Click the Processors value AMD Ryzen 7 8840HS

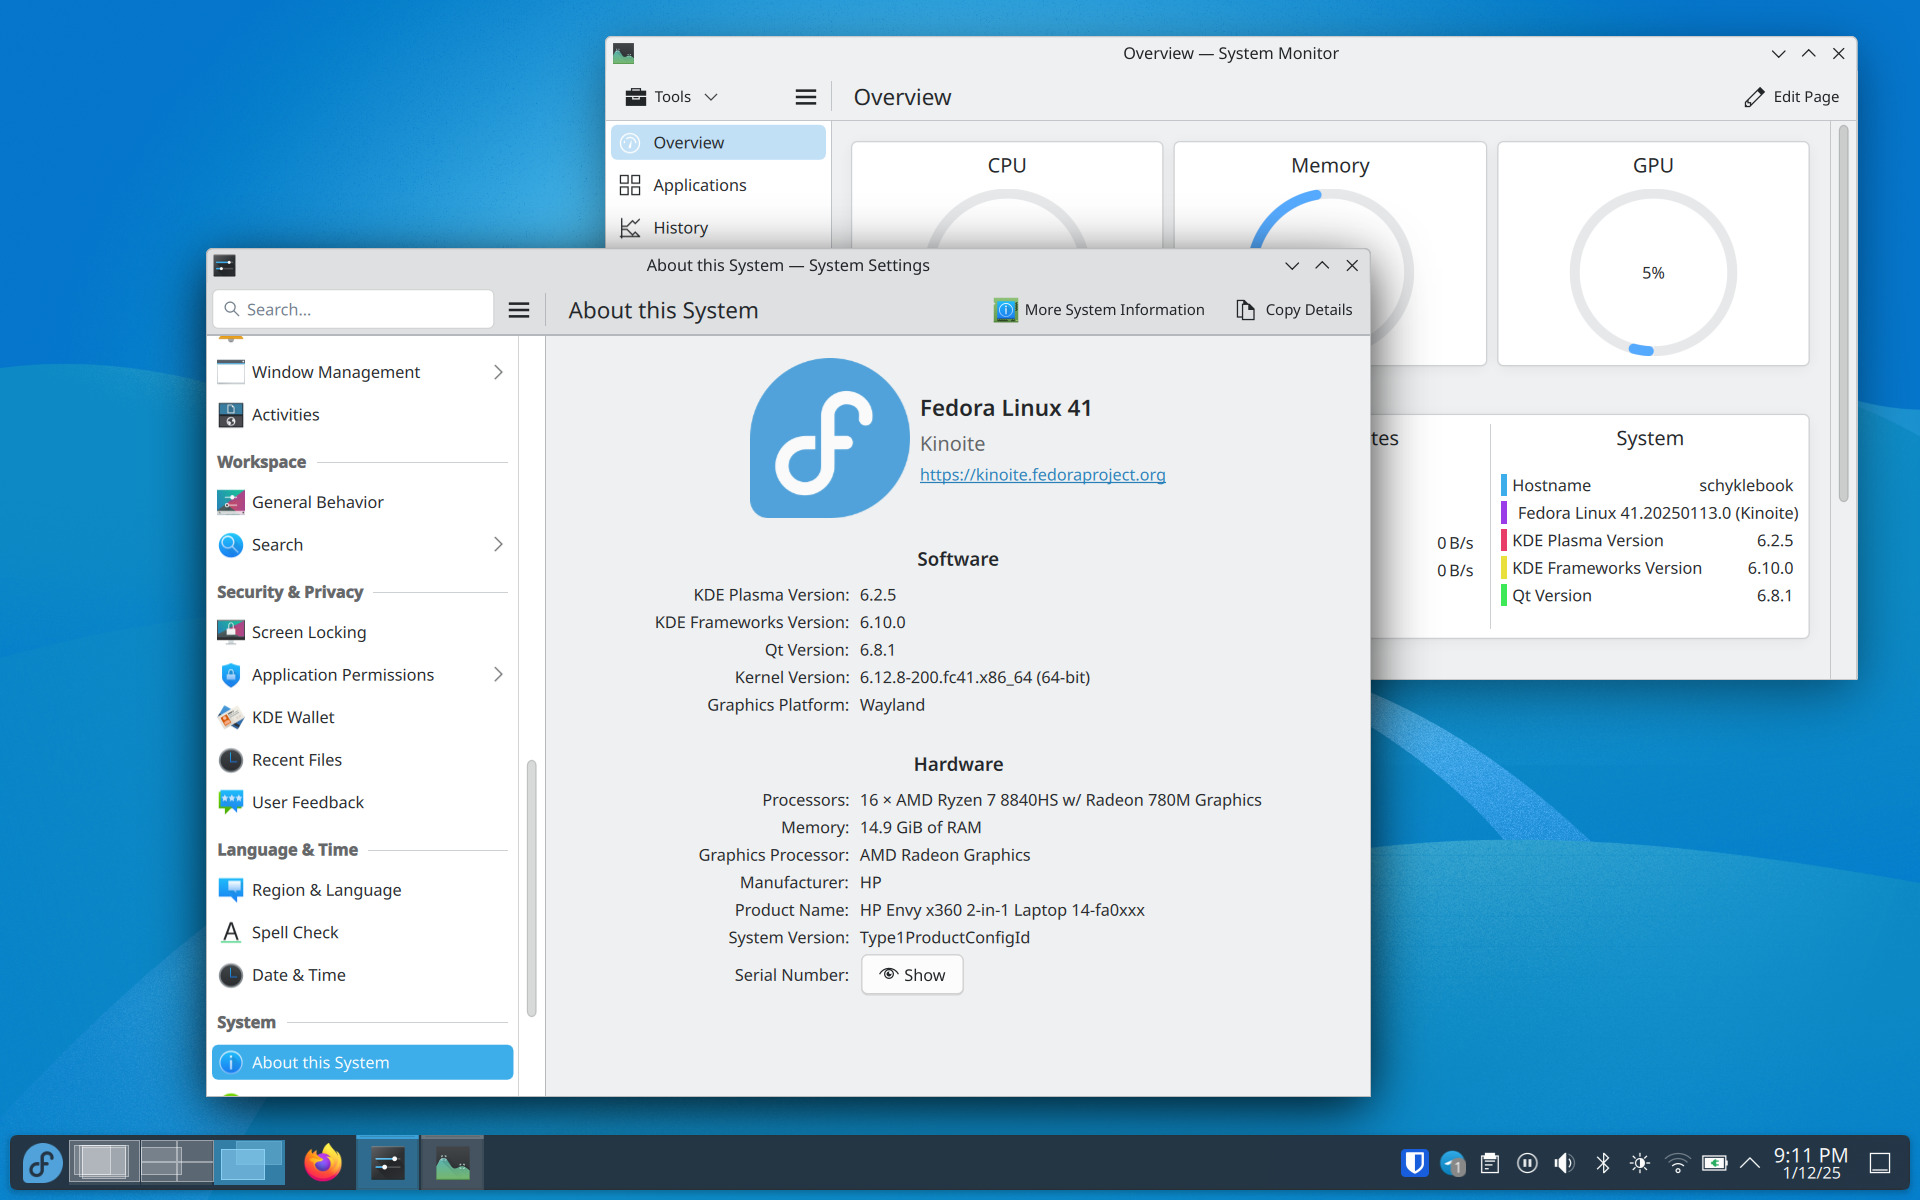click(x=1060, y=800)
